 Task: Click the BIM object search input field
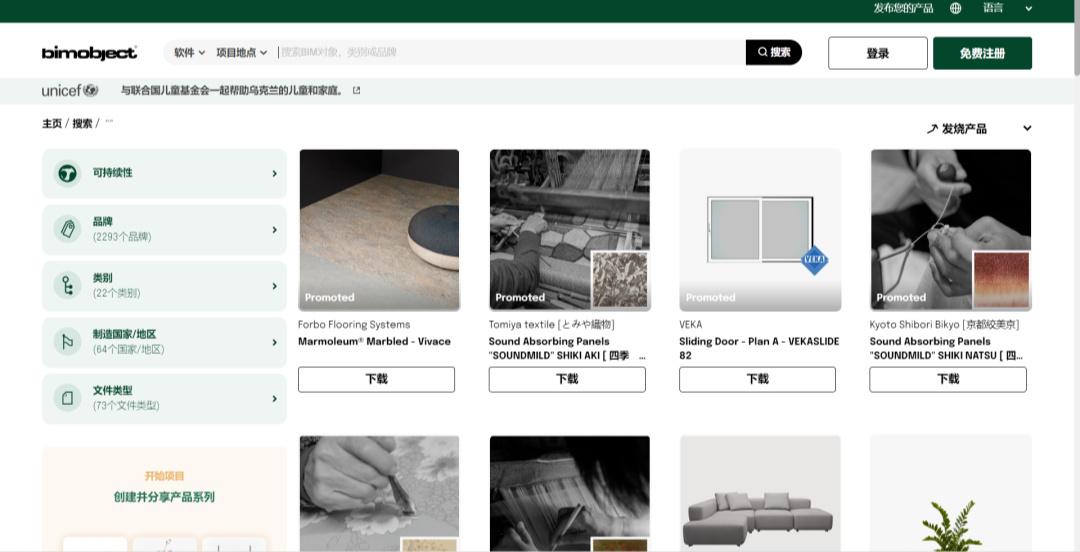[x=511, y=52]
